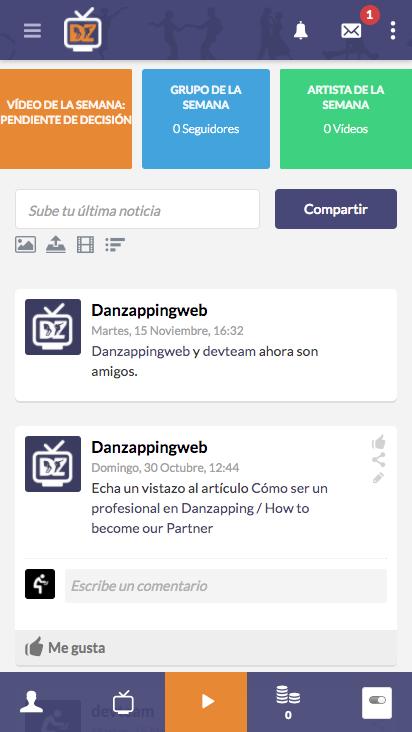Open coins balance in bottom bar

(x=288, y=703)
